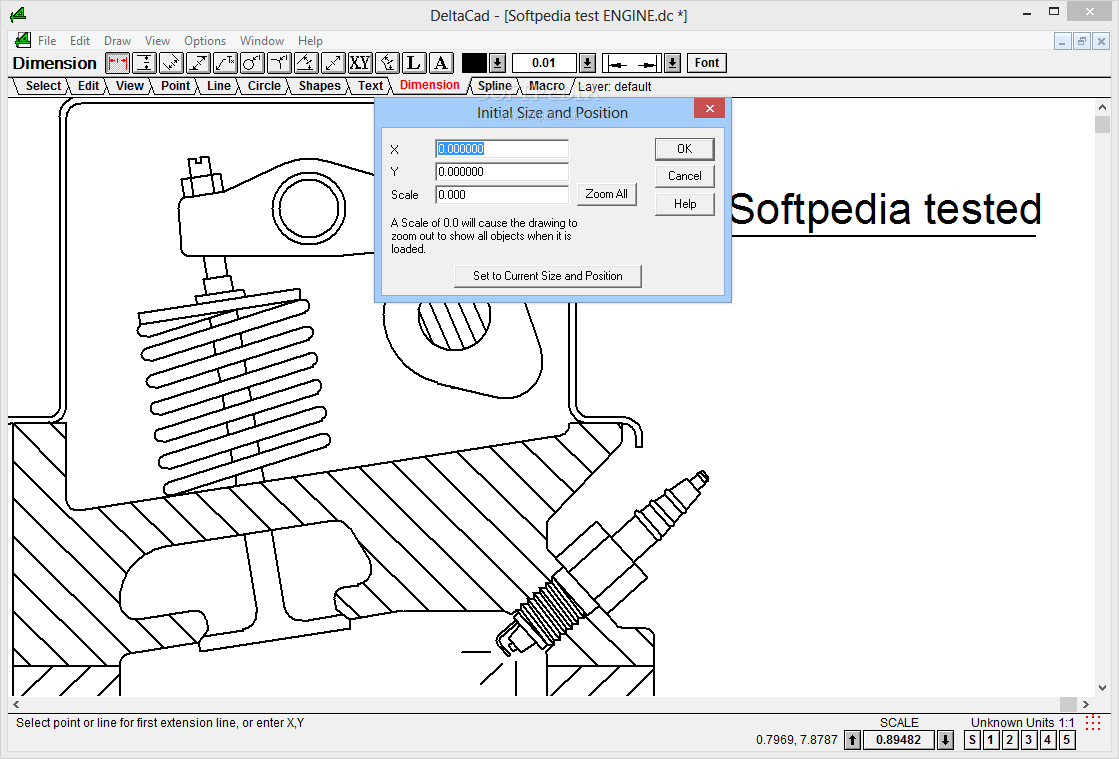The image size is (1119, 759).
Task: Switch to the Edit tab
Action: (88, 86)
